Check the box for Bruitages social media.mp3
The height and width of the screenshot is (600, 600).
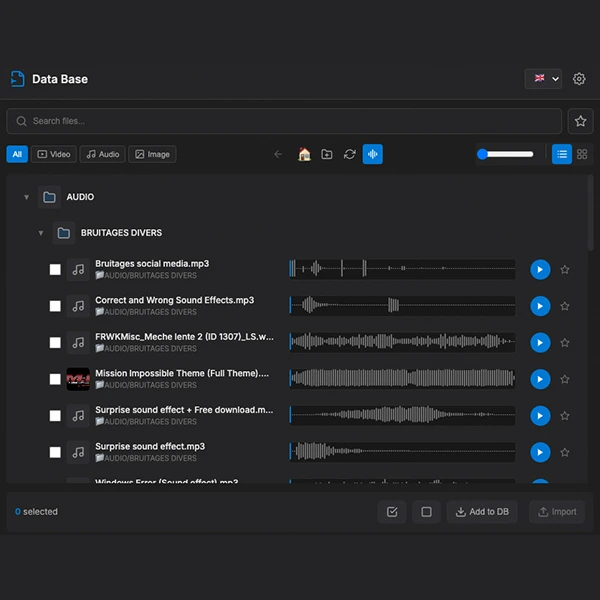click(56, 270)
